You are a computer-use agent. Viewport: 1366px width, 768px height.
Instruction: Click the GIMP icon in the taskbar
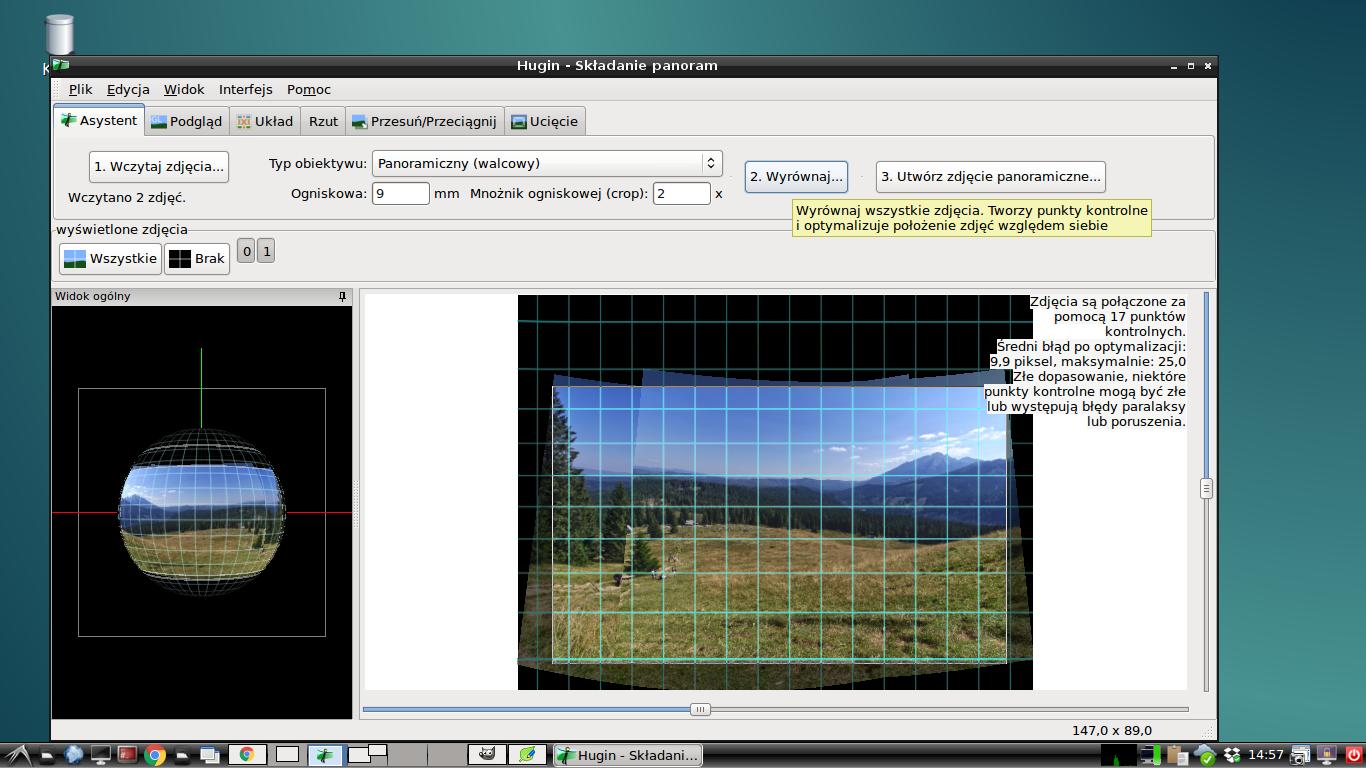(487, 755)
